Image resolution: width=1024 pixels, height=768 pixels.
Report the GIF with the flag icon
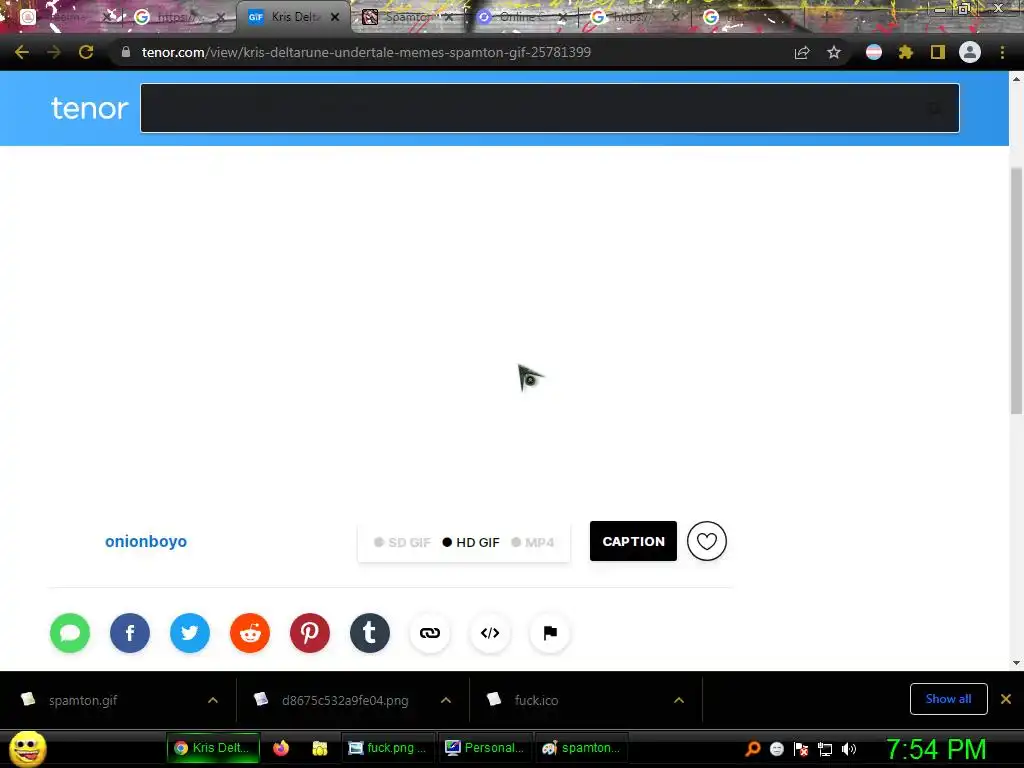[550, 633]
